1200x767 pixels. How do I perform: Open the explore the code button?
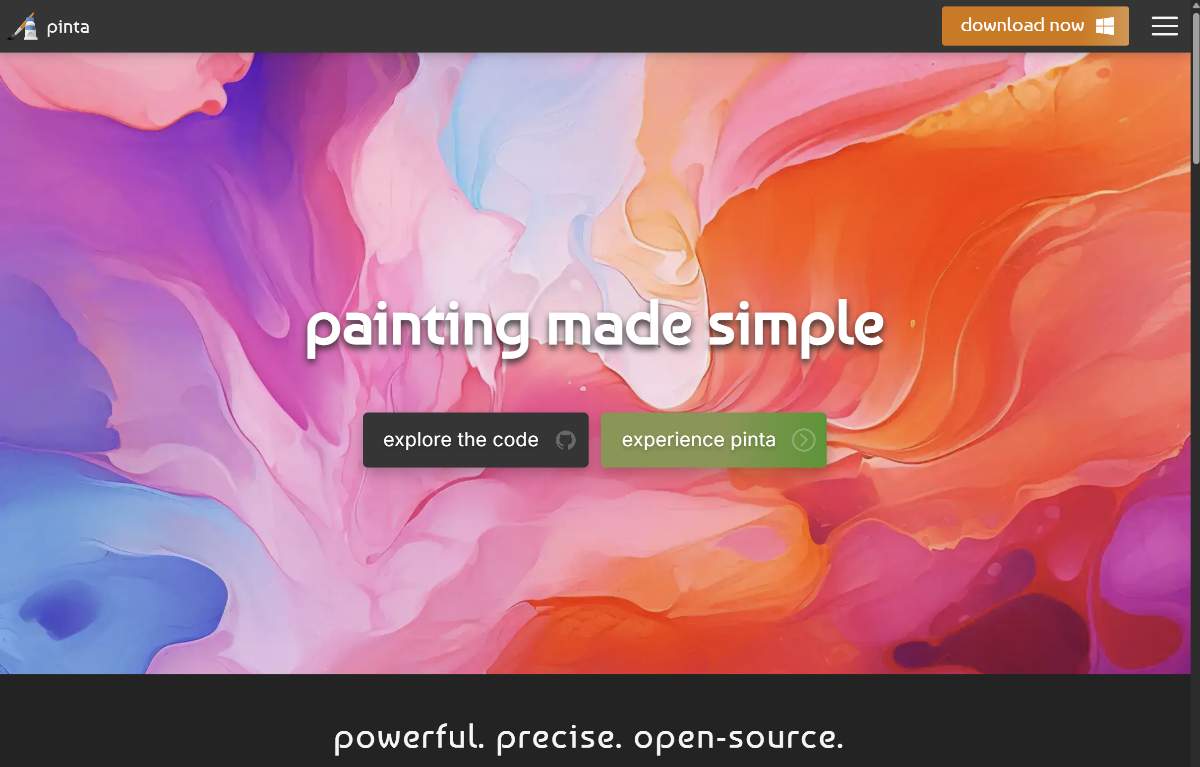[476, 440]
